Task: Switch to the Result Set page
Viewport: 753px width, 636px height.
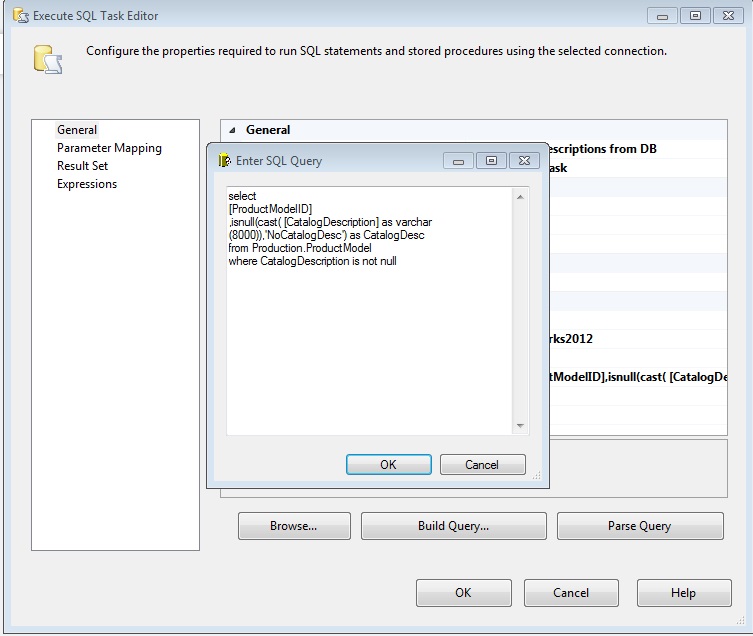Action: (x=82, y=166)
